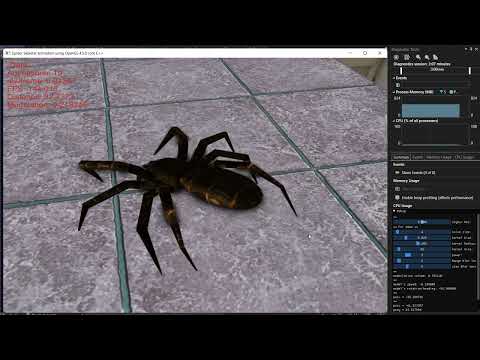Image resolution: width=480 pixels, height=360 pixels.
Task: Click the Spider window title bar icon
Action: tap(7, 53)
